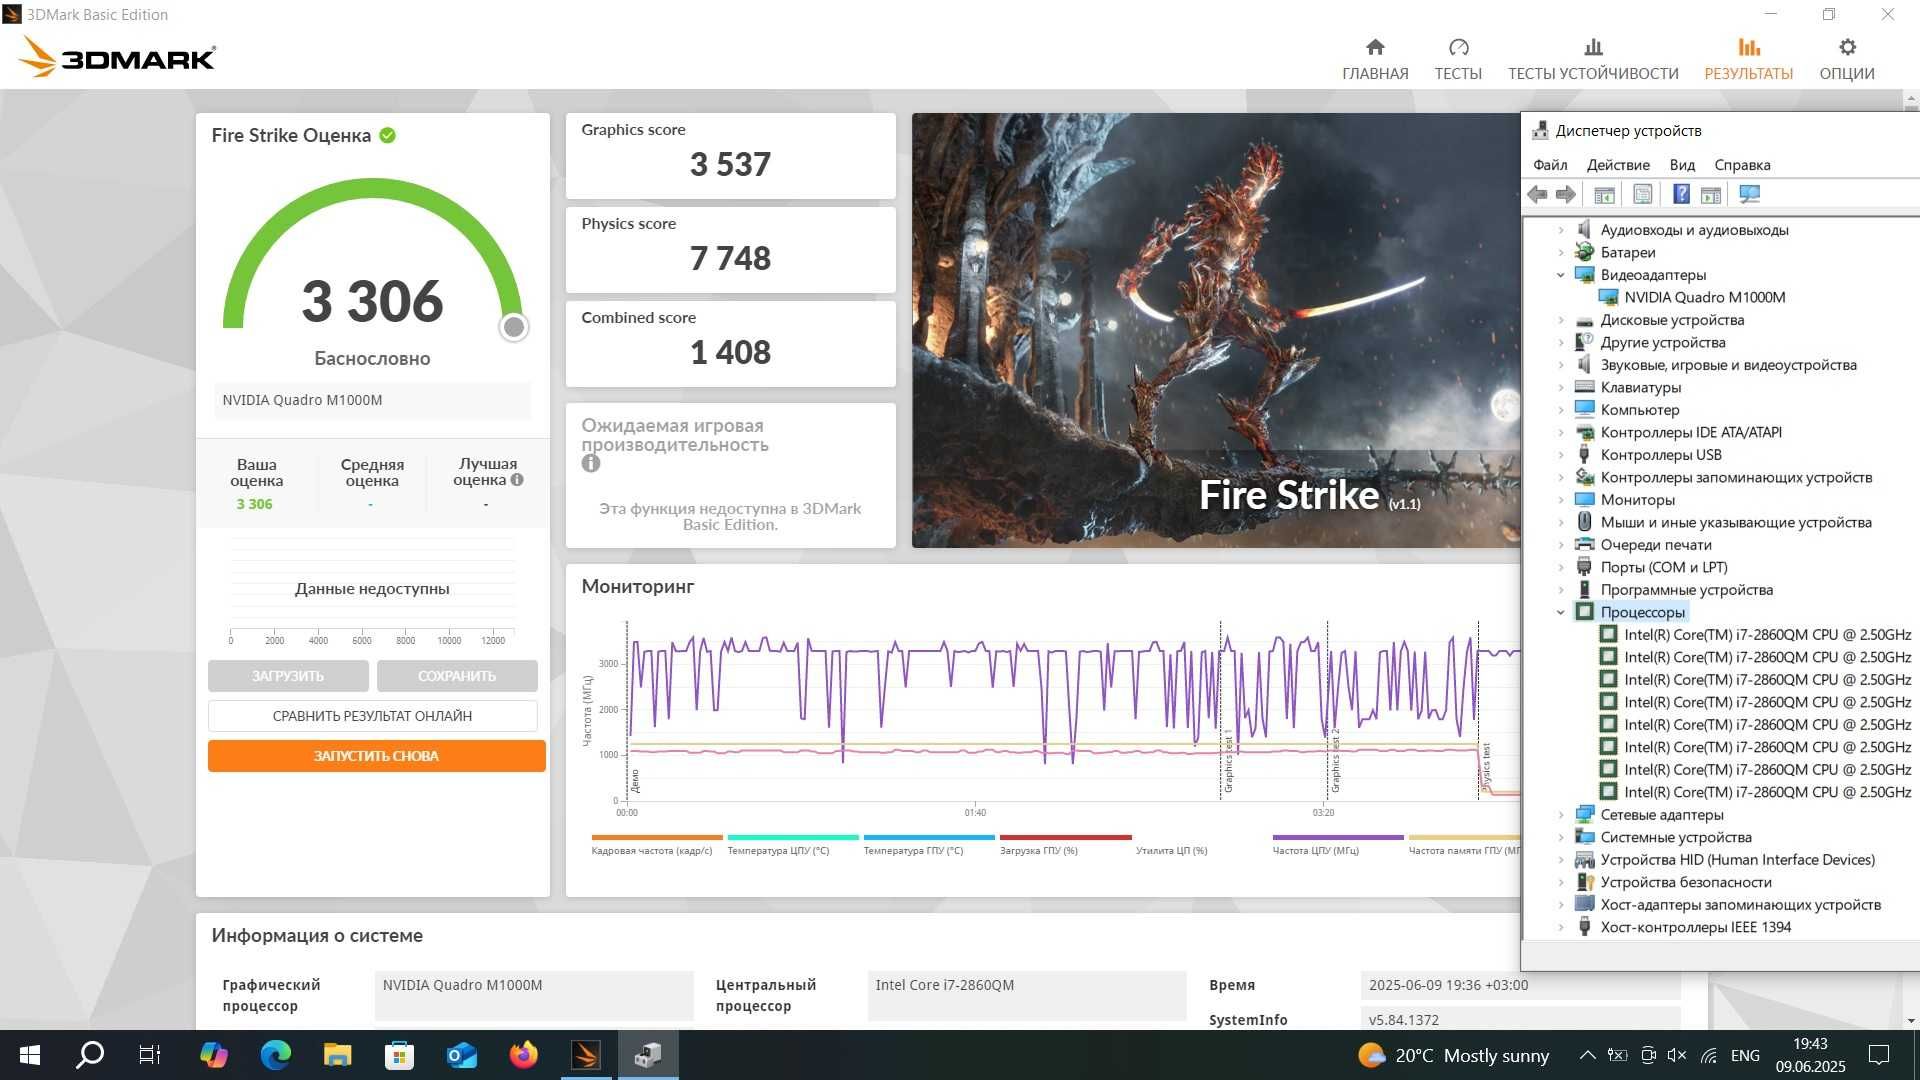Select NVIDIA Quadro M1000M in device tree

1704,297
